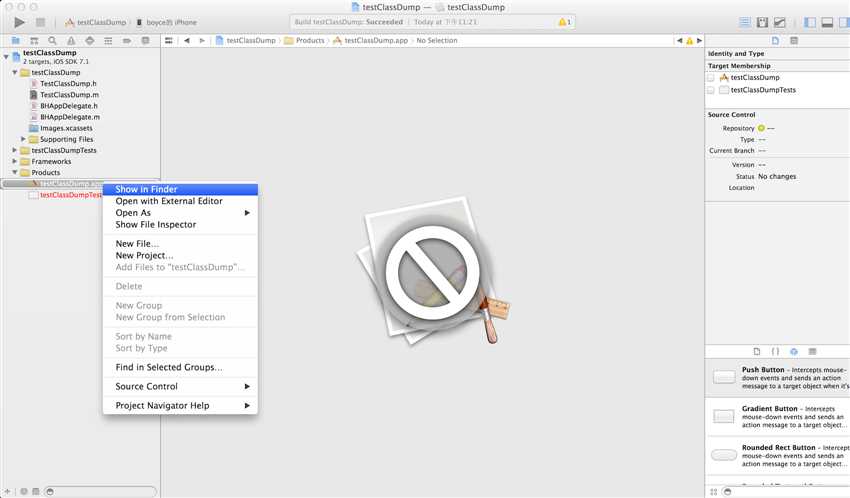This screenshot has height=498, width=850.
Task: Click testClassDump.app in the jump bar
Action: click(x=370, y=41)
